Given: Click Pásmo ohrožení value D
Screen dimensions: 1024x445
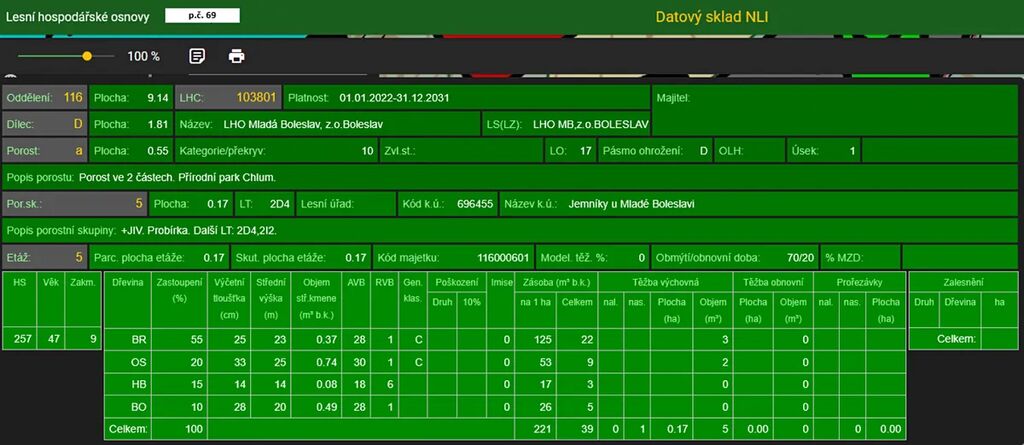Looking at the screenshot, I should coord(703,151).
